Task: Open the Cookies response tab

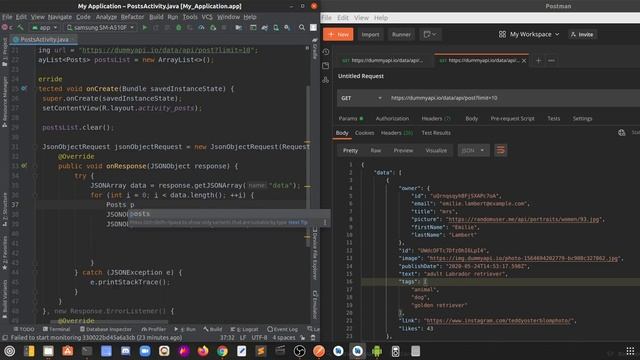Action: tap(364, 133)
